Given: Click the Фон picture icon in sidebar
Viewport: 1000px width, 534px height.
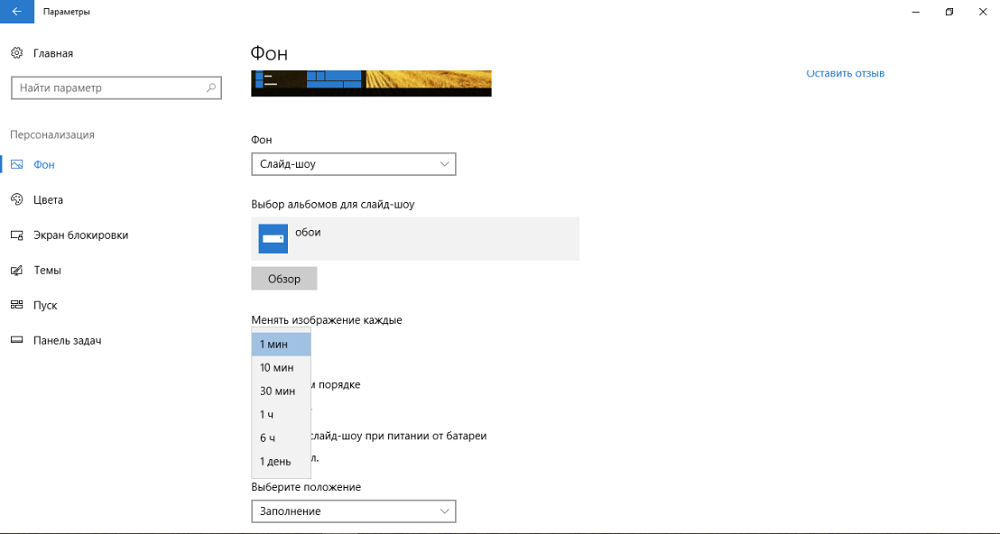Looking at the screenshot, I should (17, 165).
